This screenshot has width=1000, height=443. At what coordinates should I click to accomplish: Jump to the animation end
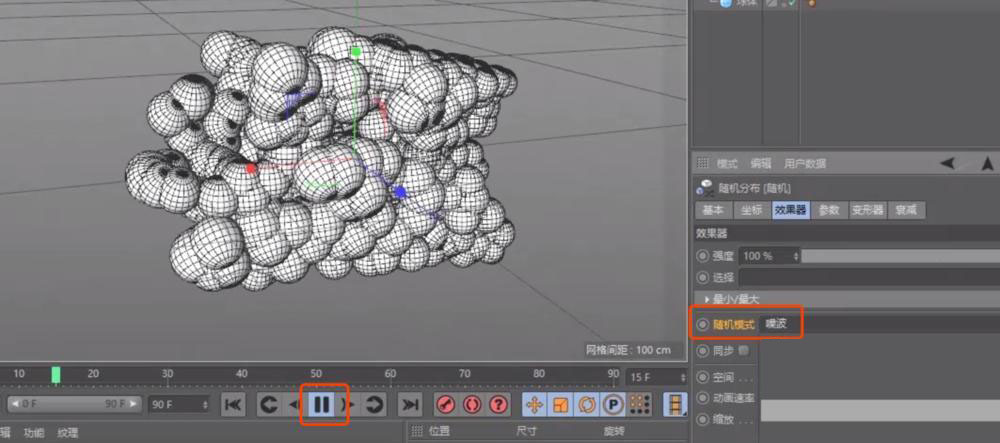(411, 404)
